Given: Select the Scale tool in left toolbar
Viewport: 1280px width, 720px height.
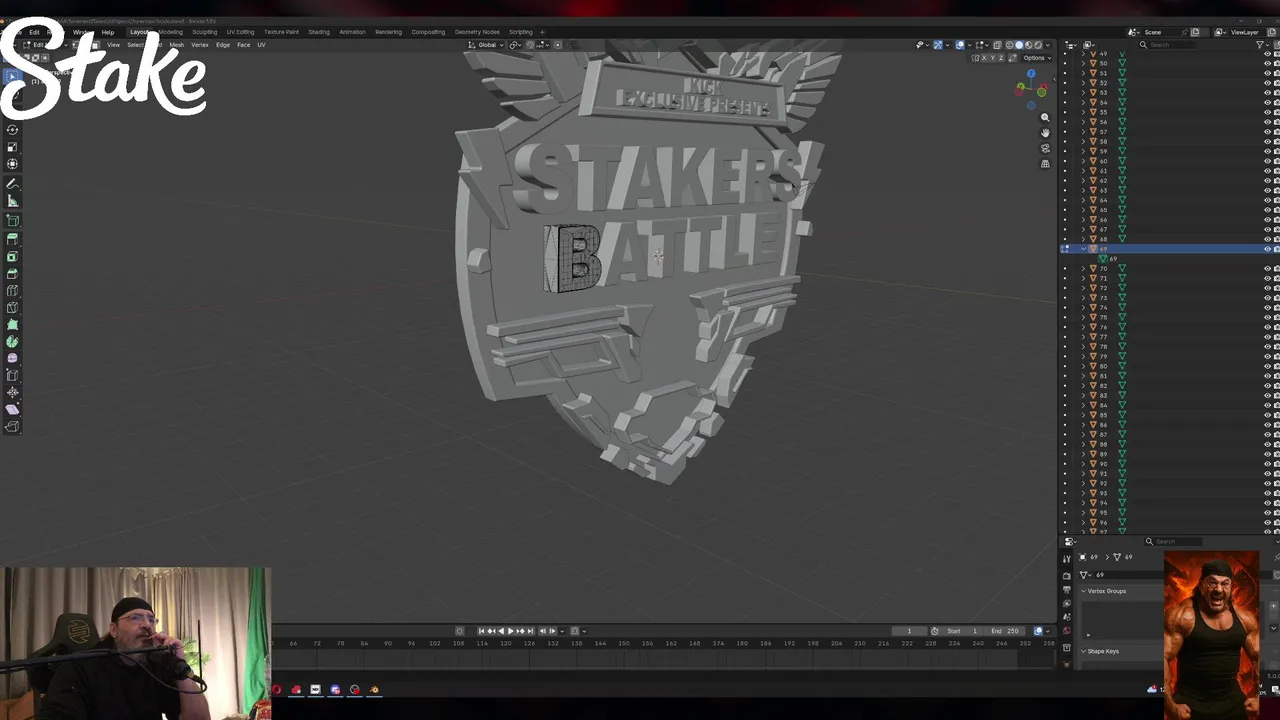Looking at the screenshot, I should pyautogui.click(x=12, y=147).
